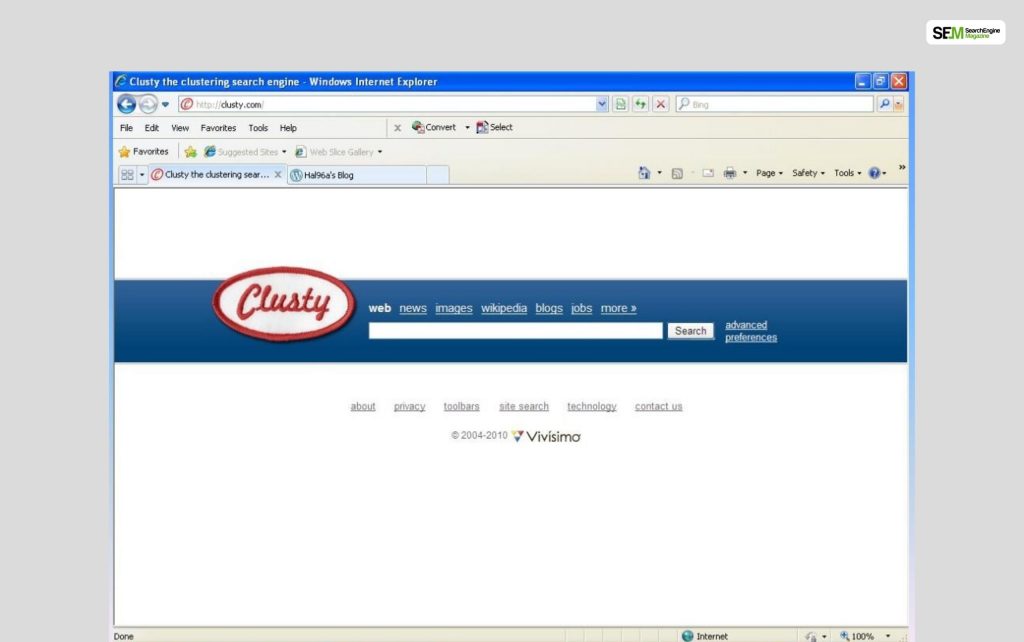This screenshot has width=1024, height=642.
Task: Close the Convert toolbar with its X
Action: tap(397, 128)
